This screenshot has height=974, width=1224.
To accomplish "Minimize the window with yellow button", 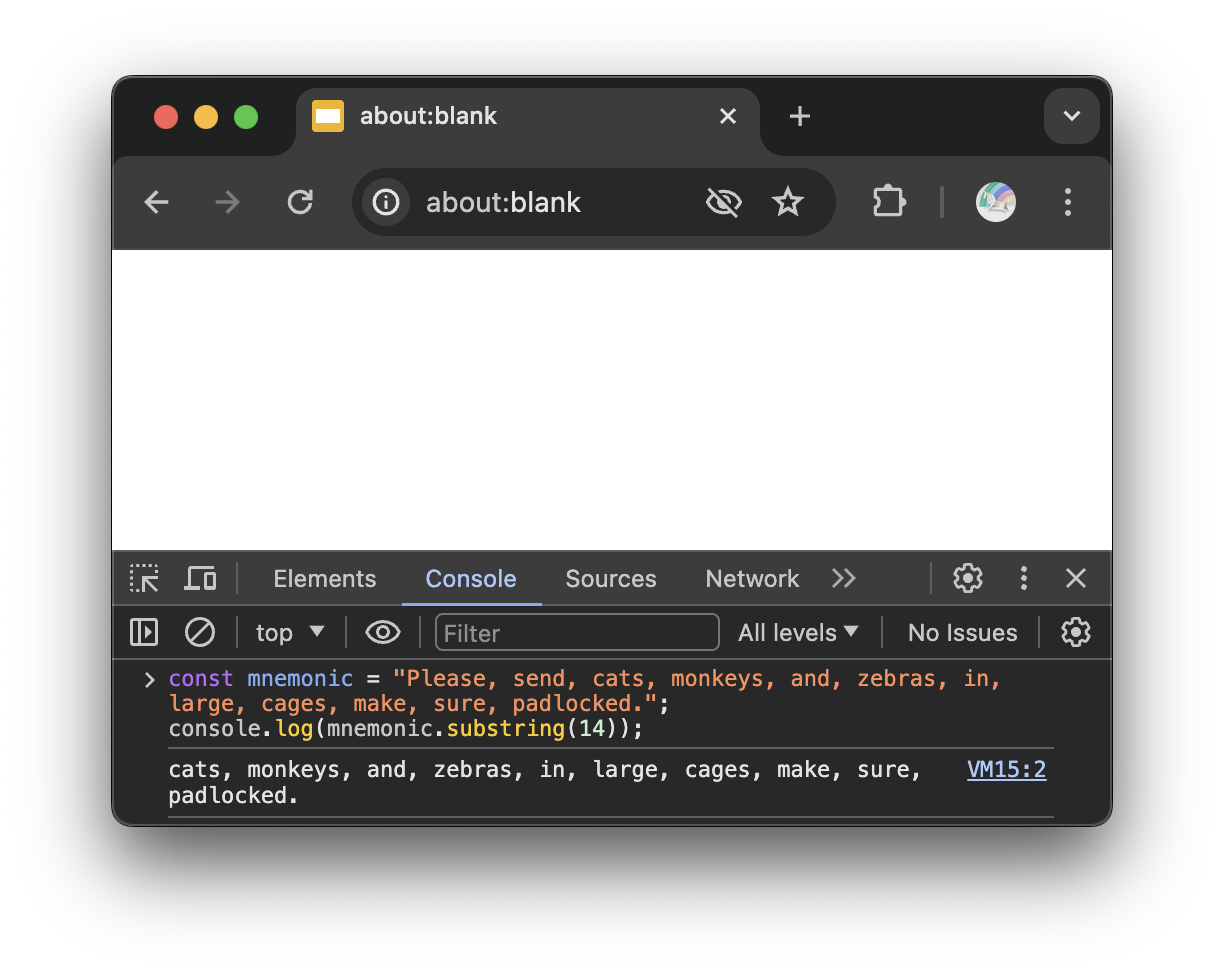I will pyautogui.click(x=206, y=117).
